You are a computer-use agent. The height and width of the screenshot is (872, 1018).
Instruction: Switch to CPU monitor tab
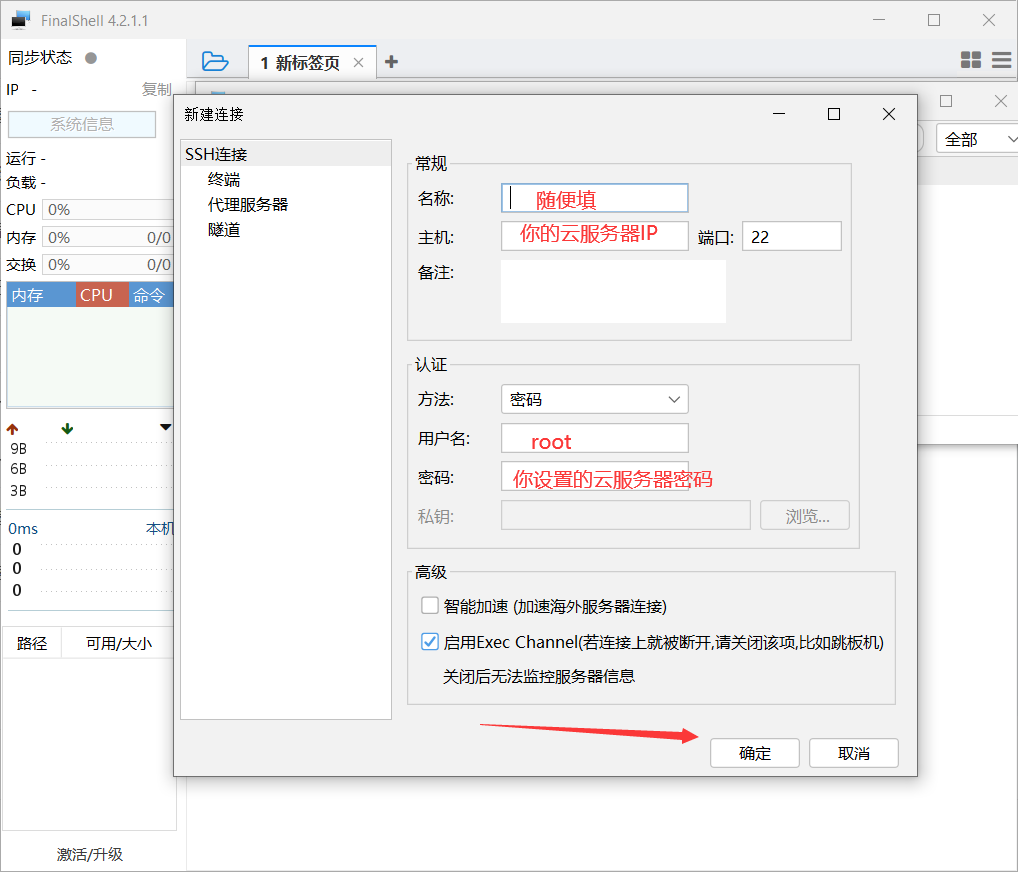click(102, 295)
